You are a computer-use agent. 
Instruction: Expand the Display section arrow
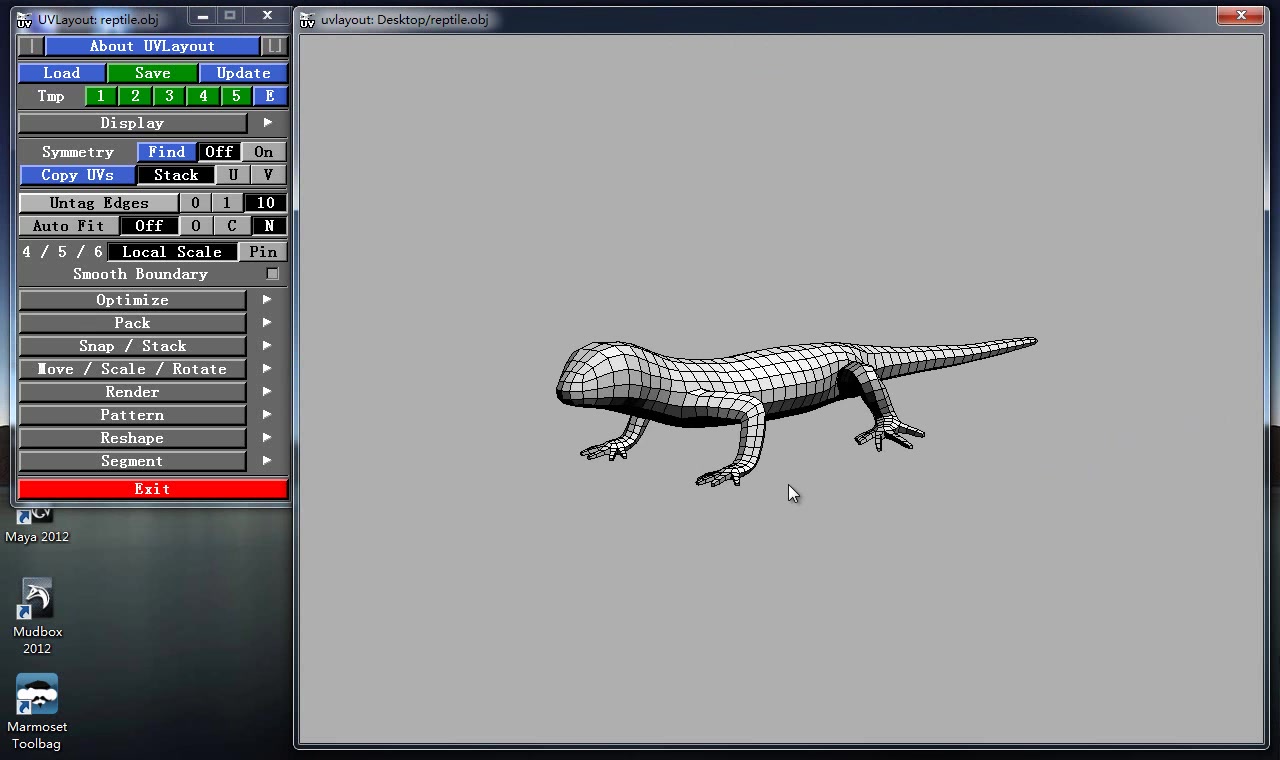[x=267, y=123]
